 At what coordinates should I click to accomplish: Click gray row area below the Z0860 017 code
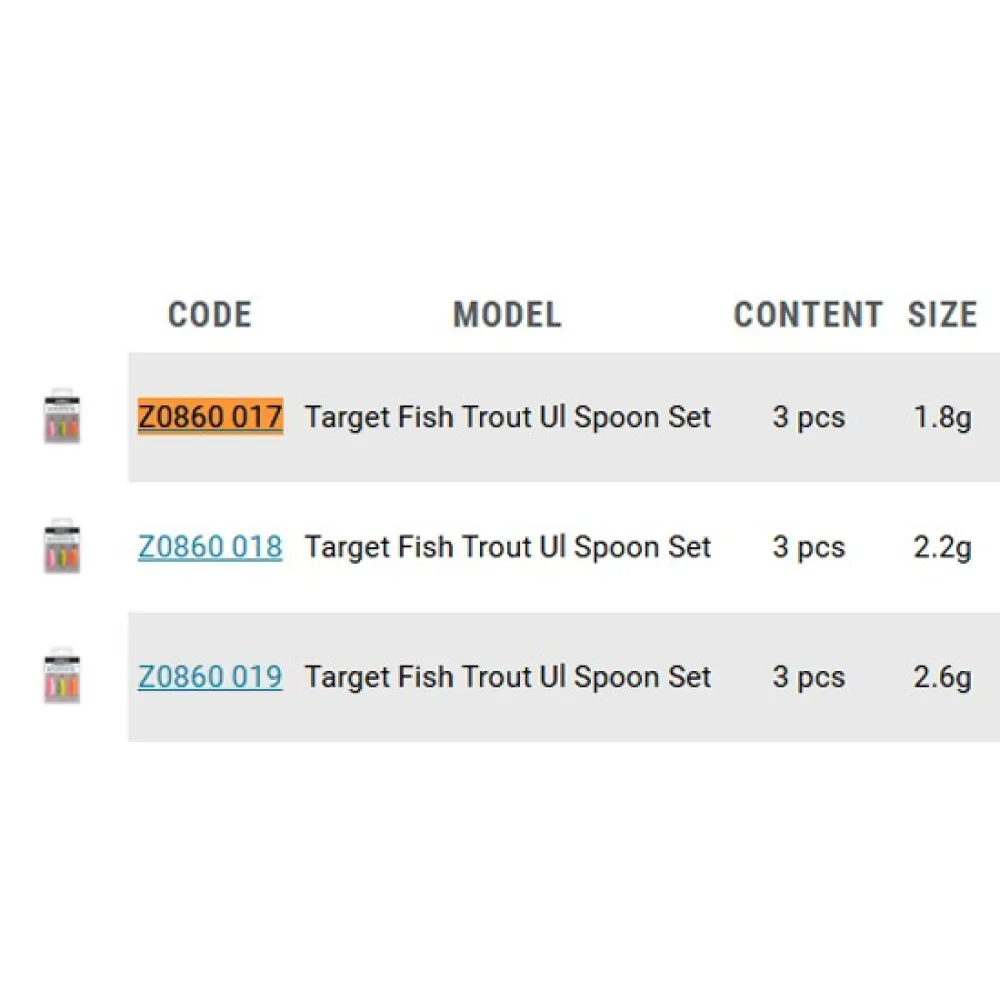click(210, 459)
